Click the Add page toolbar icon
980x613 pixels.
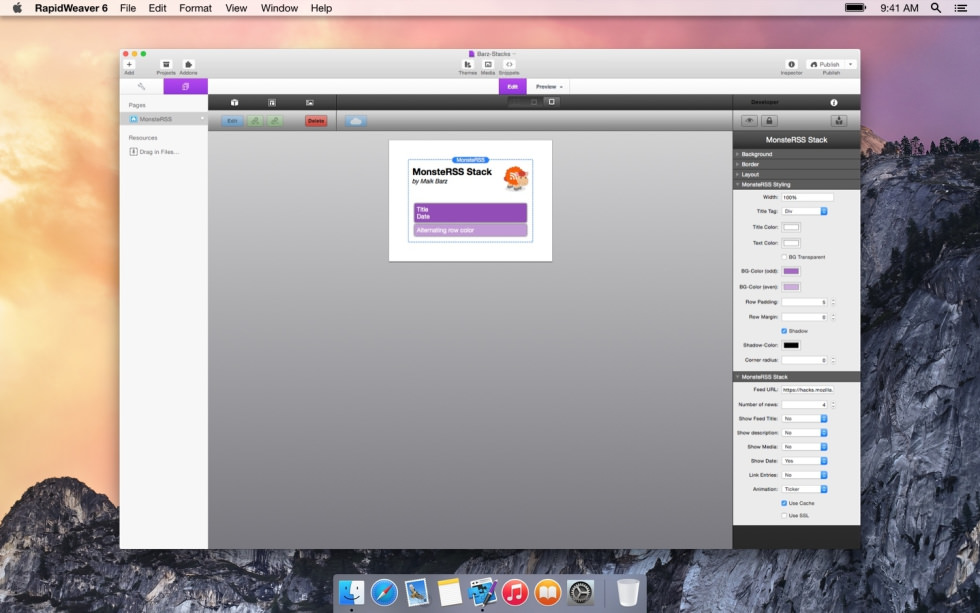[129, 64]
